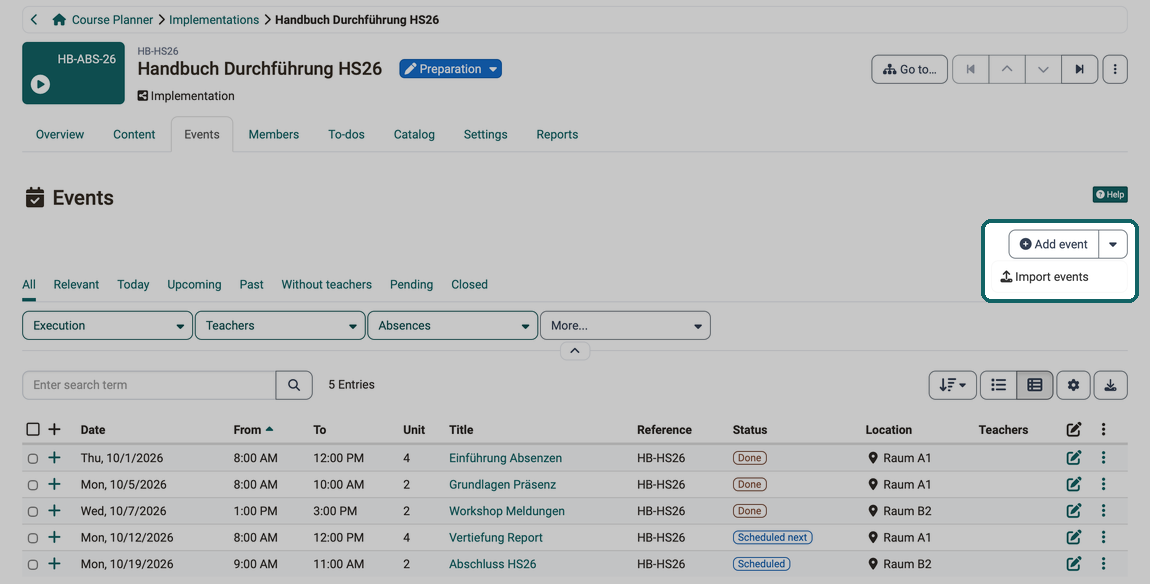The height and width of the screenshot is (584, 1150).
Task: Select the Thu, 10/1/2026 row checkbox
Action: coord(32,459)
